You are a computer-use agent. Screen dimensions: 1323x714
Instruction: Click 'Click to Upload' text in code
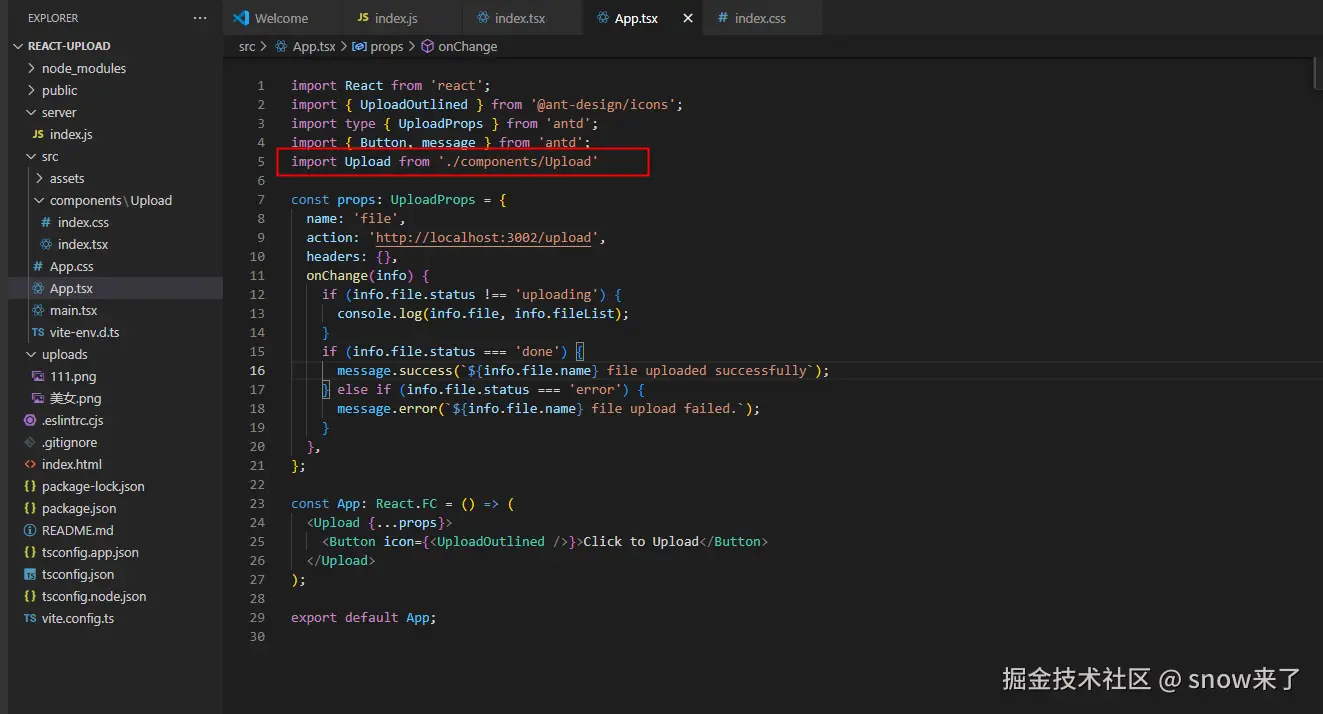click(x=641, y=541)
